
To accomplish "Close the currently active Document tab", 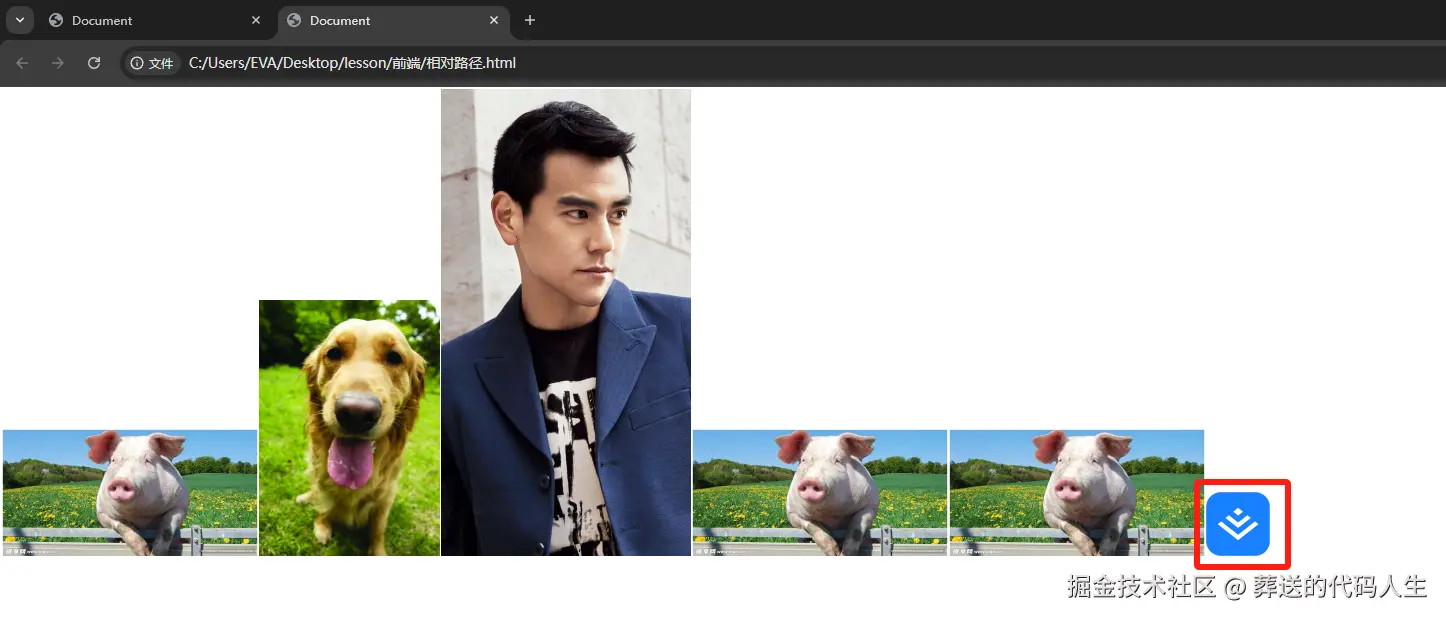I will pos(494,20).
